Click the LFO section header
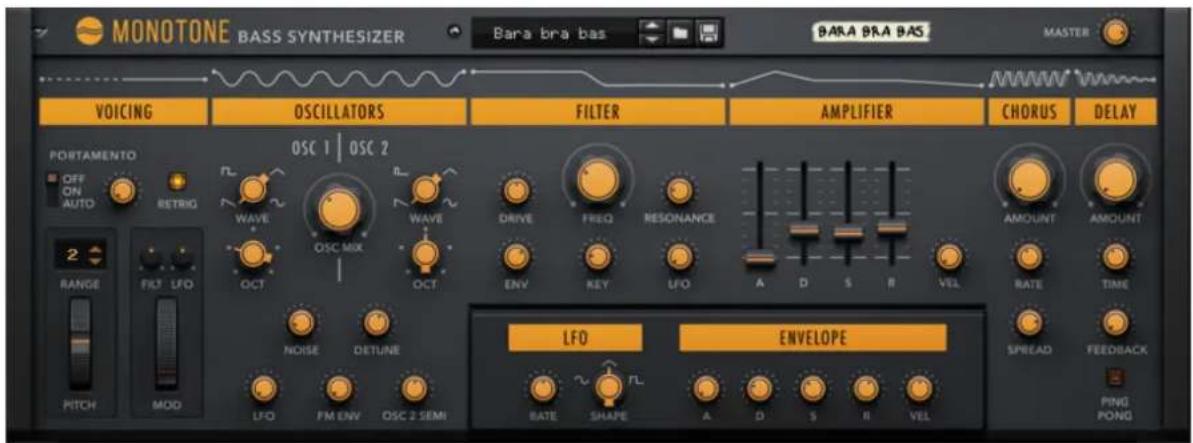The width and height of the screenshot is (1193, 443). tap(575, 337)
